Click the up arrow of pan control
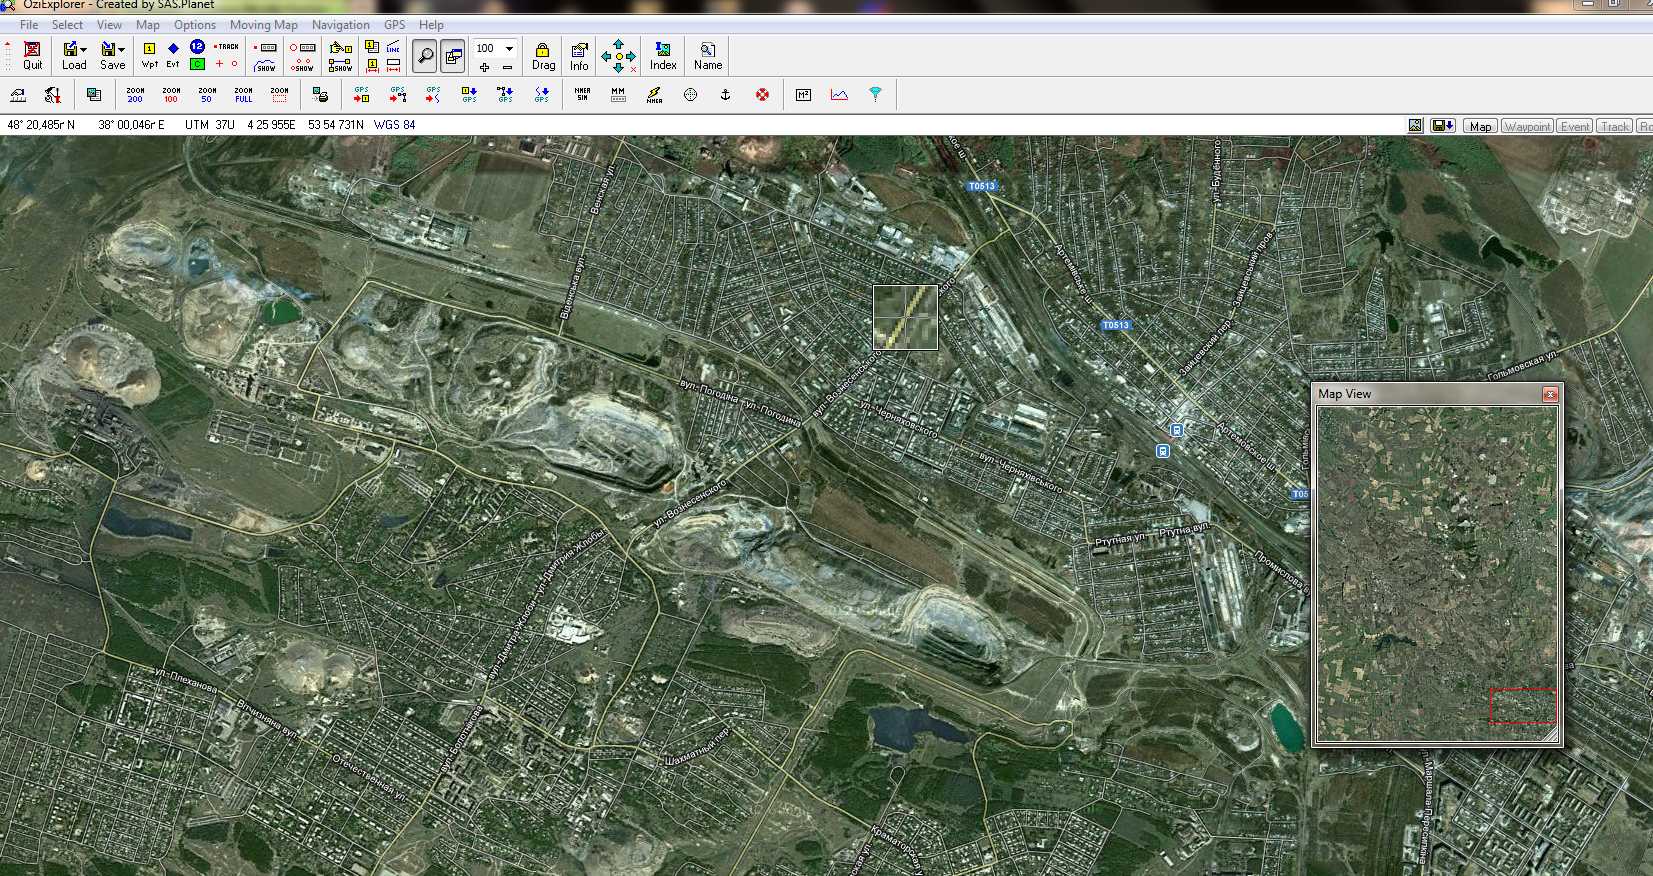Image resolution: width=1653 pixels, height=876 pixels. coord(618,44)
